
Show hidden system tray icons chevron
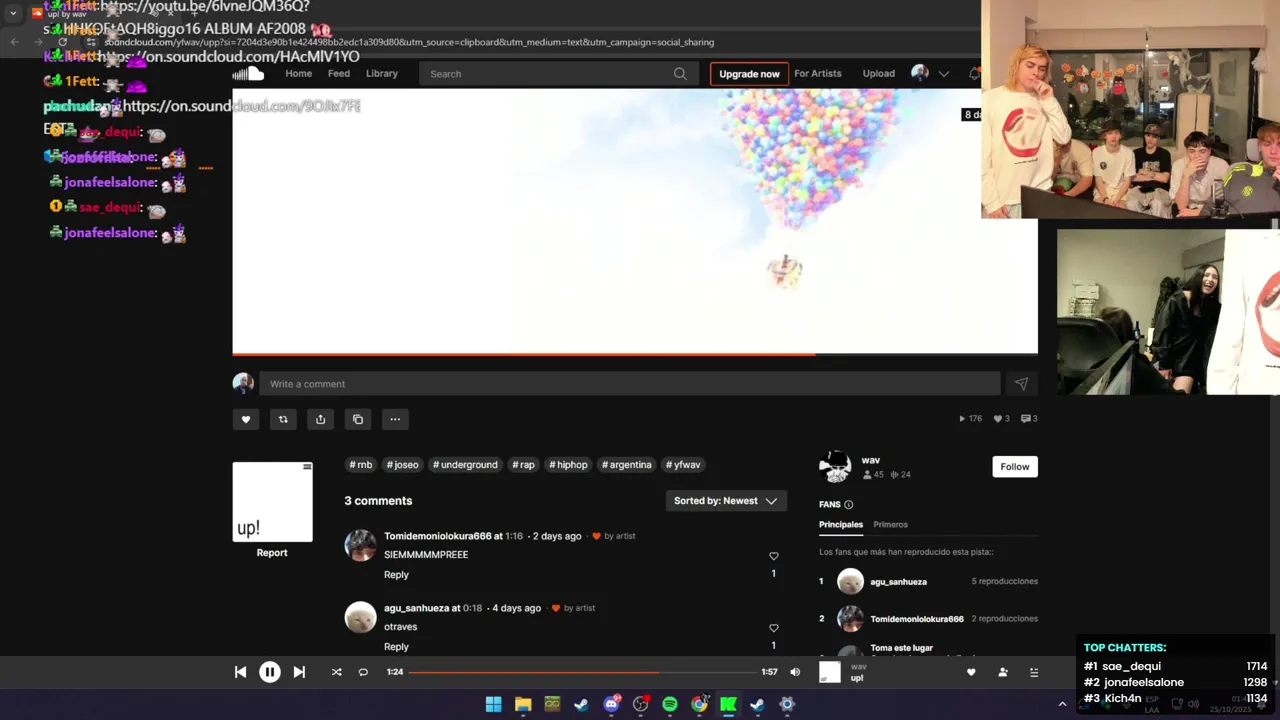pos(1062,704)
